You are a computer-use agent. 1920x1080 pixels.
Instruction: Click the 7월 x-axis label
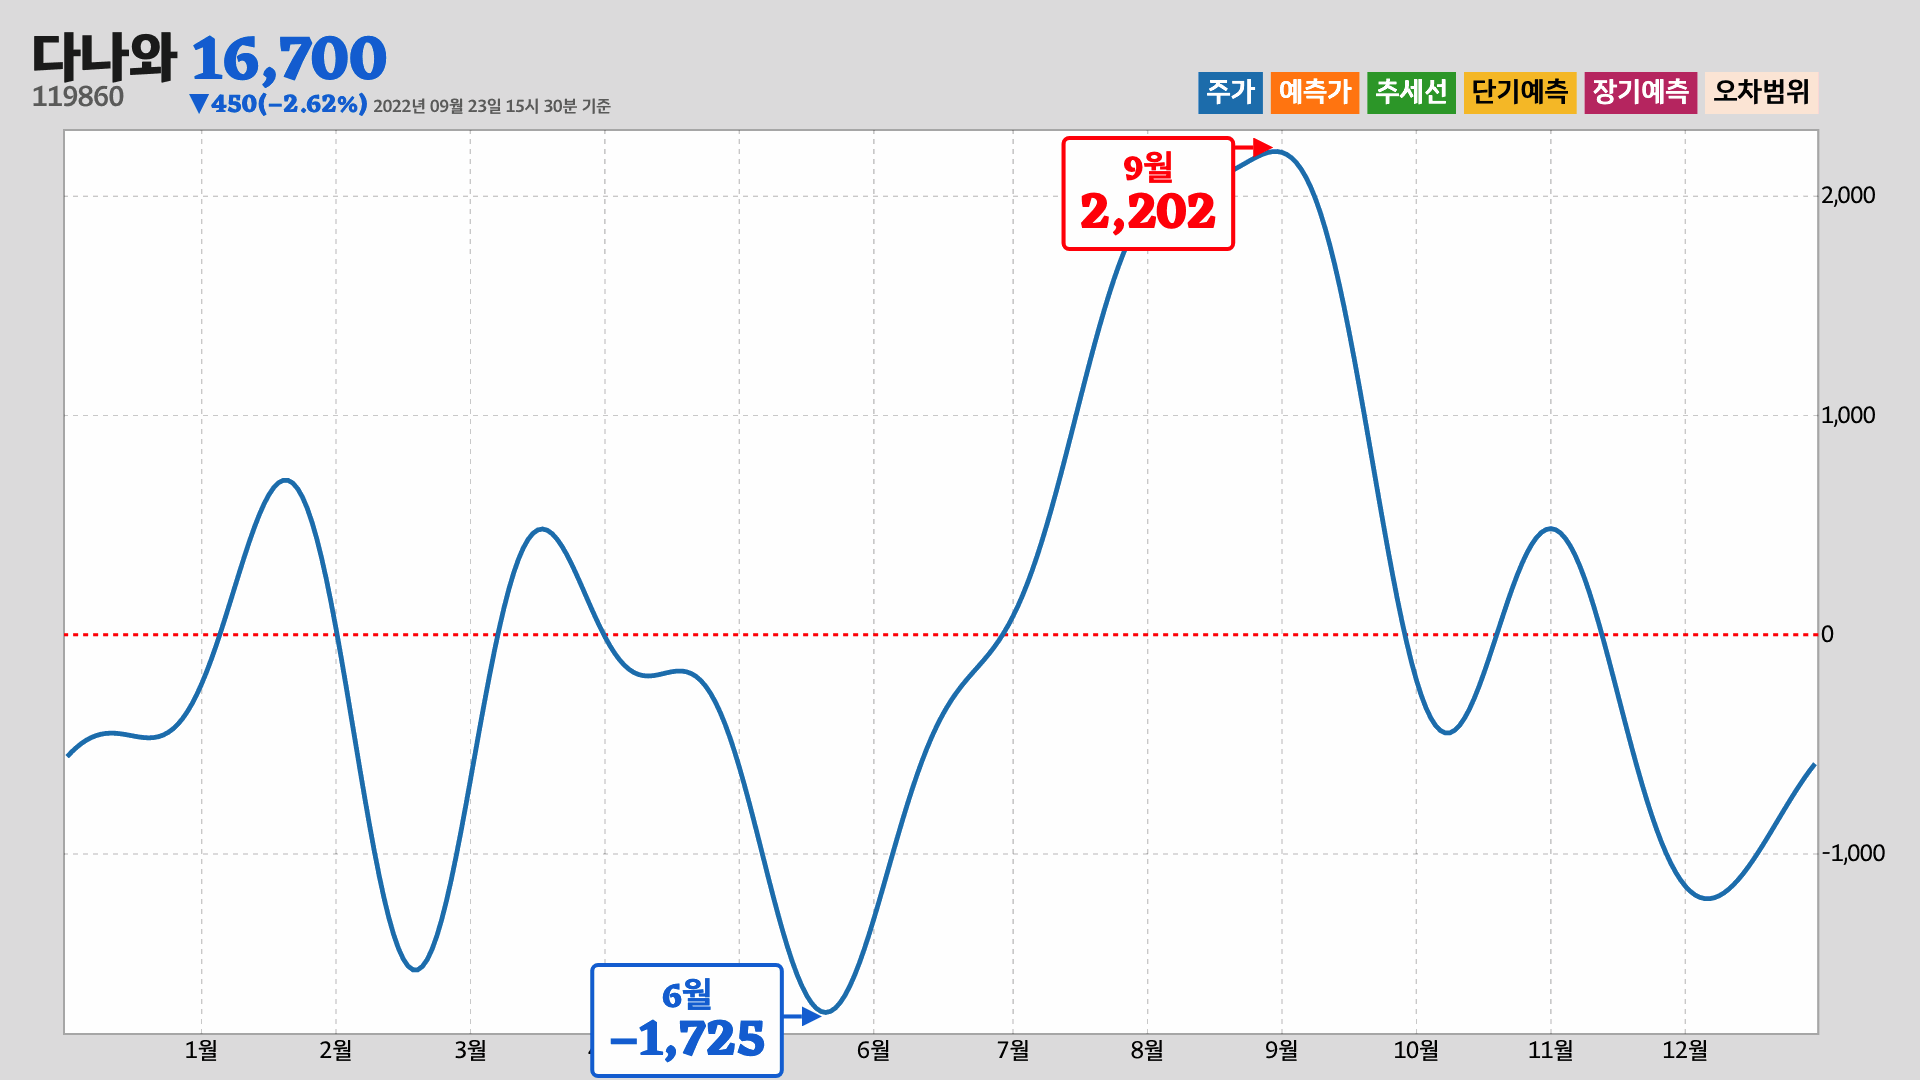click(x=1013, y=1050)
